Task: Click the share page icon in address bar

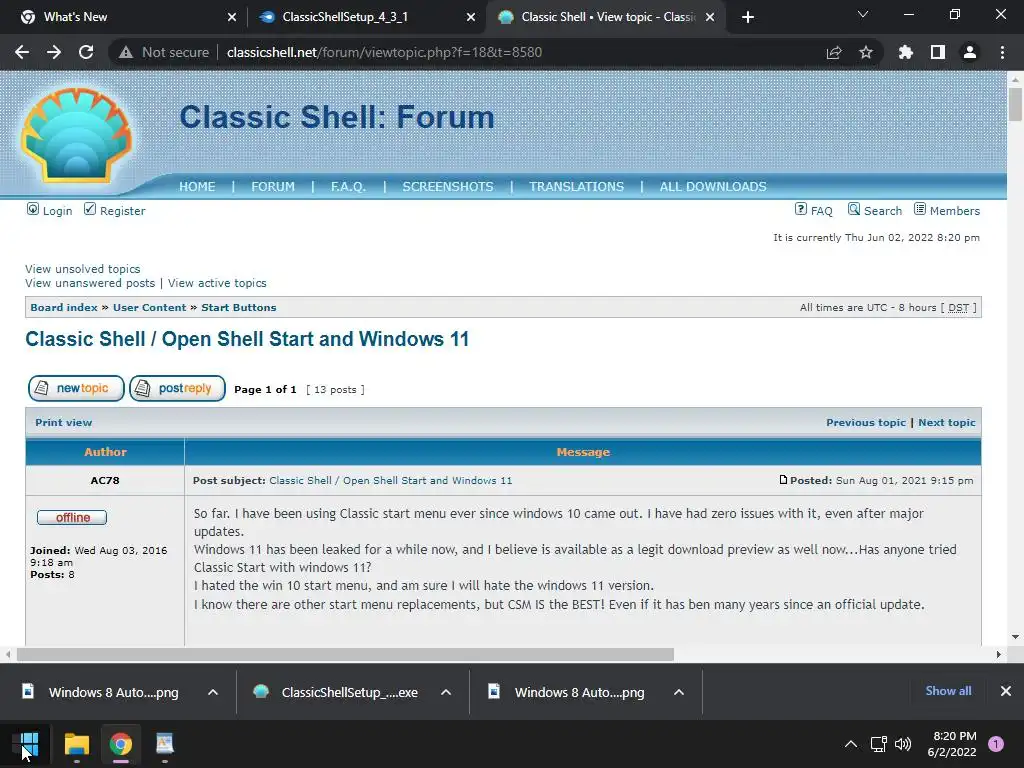Action: (x=834, y=52)
